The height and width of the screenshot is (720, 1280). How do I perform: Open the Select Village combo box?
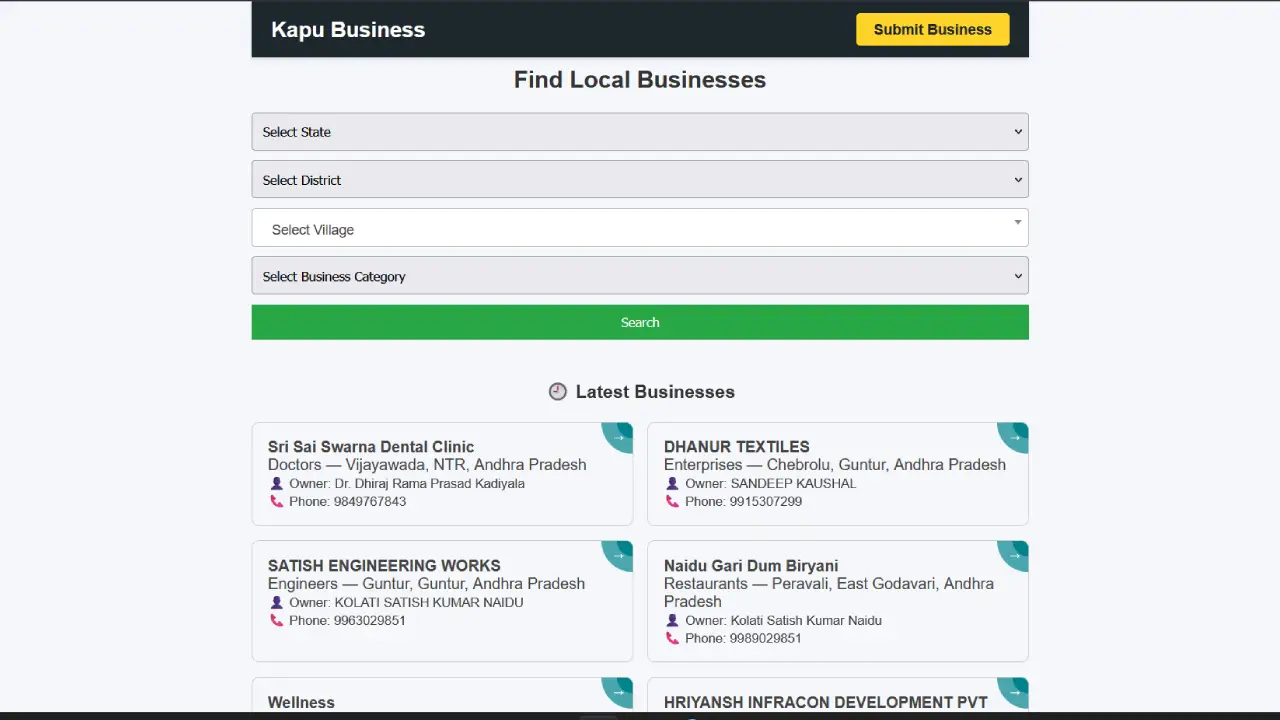coord(640,229)
